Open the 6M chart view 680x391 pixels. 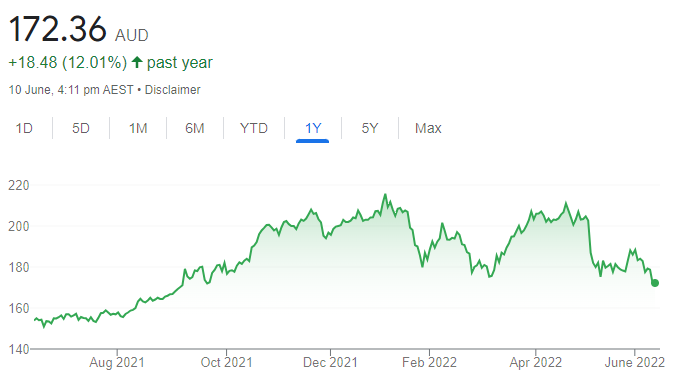(195, 128)
